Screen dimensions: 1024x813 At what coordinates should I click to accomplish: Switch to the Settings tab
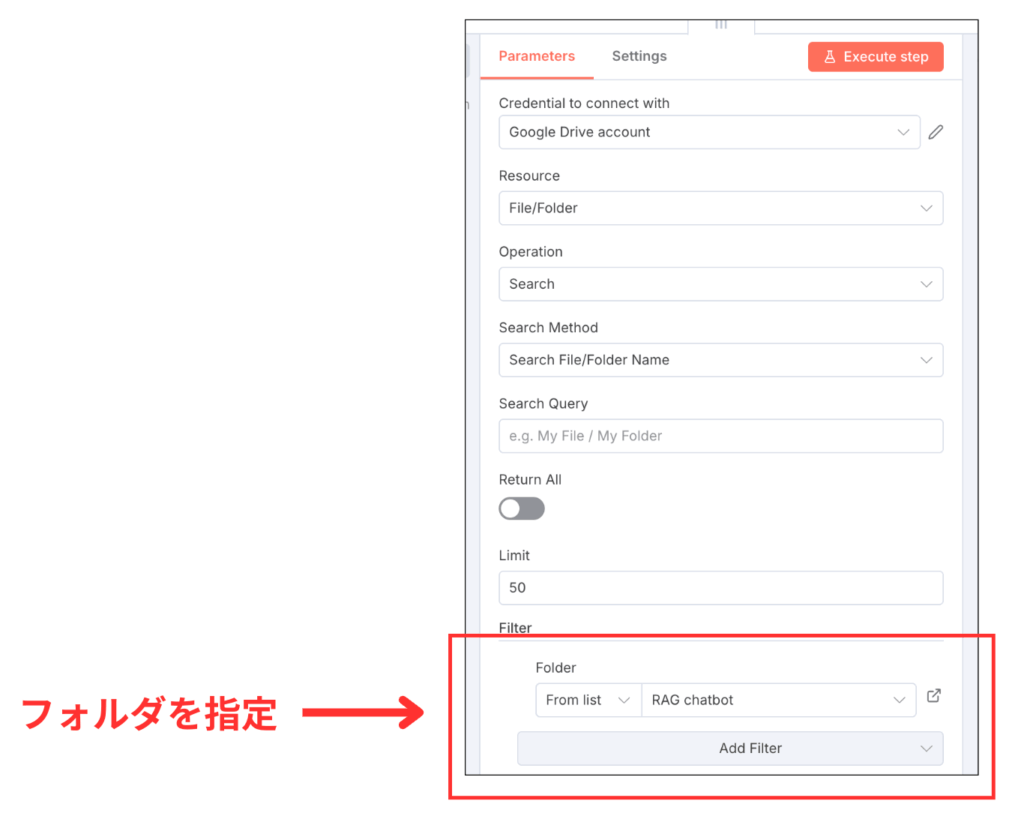(639, 56)
